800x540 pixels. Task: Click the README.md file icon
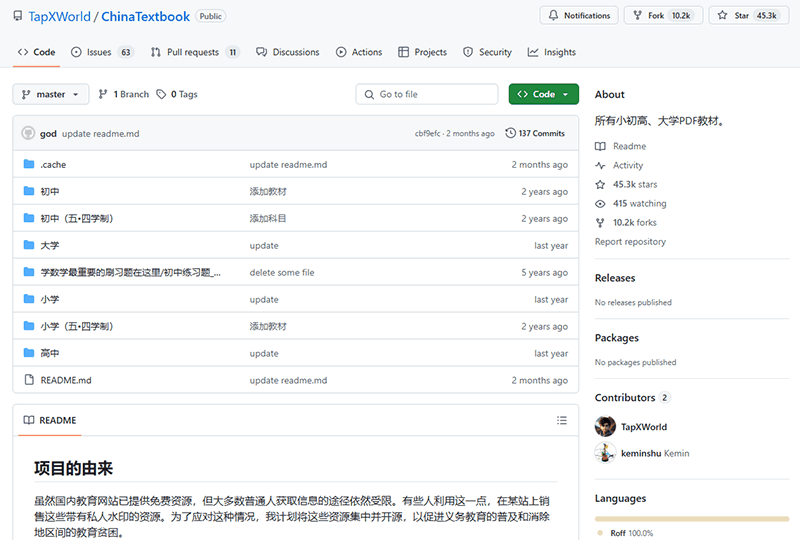[29, 380]
